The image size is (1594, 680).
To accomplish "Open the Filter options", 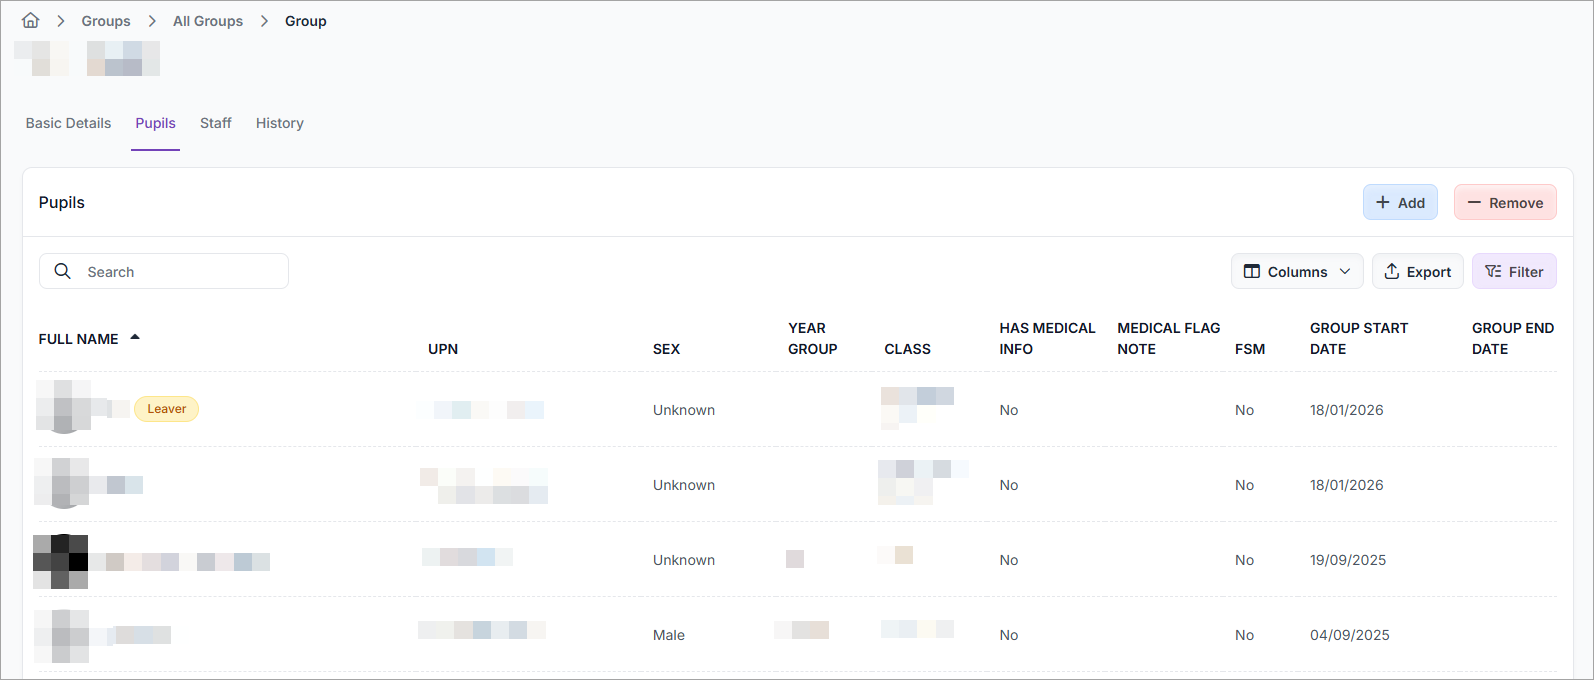I will [1514, 272].
